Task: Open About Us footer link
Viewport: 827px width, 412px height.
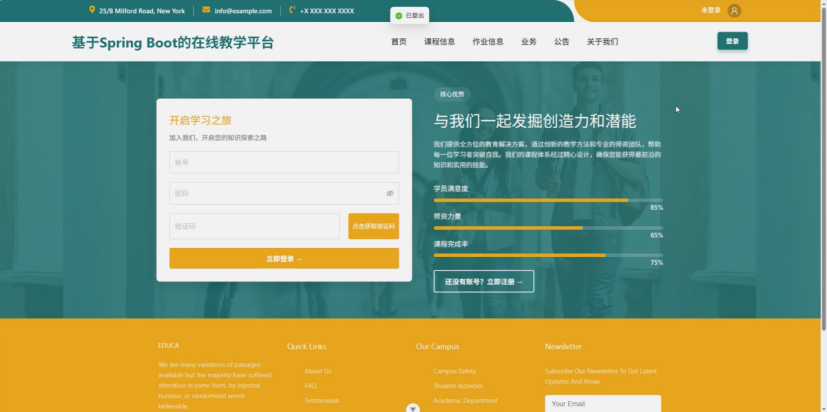Action: coord(318,371)
